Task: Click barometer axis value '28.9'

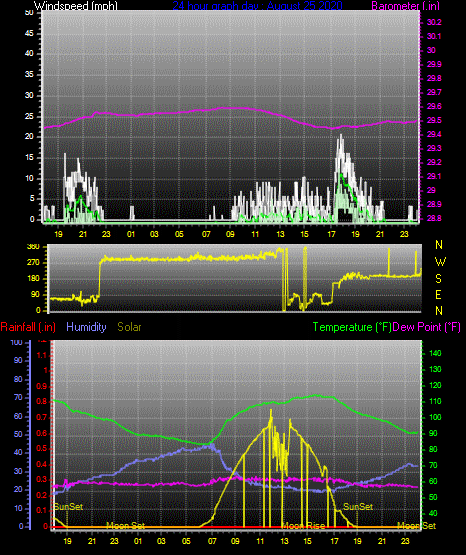Action: click(x=434, y=205)
